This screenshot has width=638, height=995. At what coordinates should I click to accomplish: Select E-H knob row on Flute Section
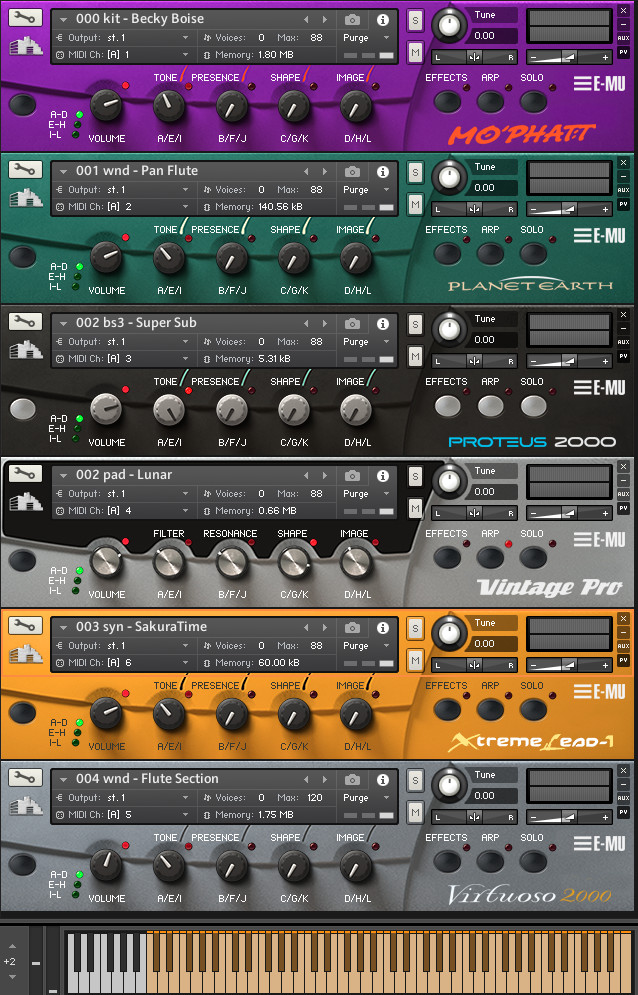[77, 885]
